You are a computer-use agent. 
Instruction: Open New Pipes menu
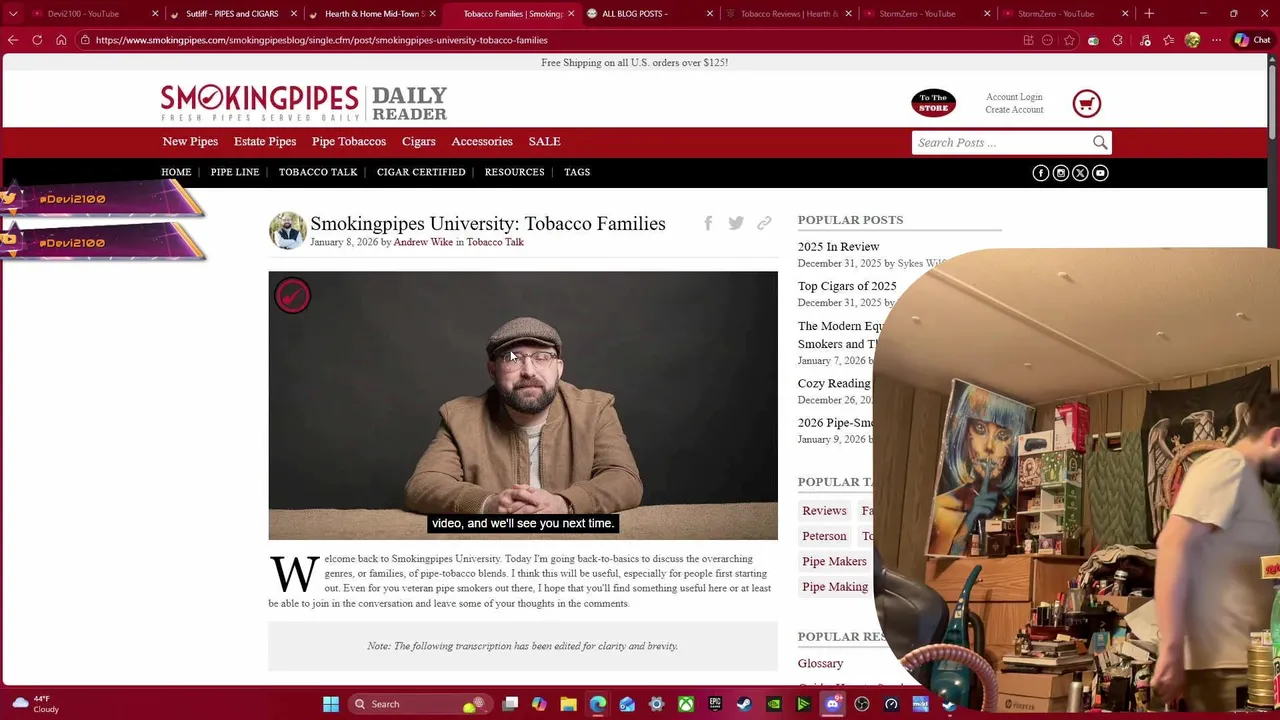[x=190, y=142]
